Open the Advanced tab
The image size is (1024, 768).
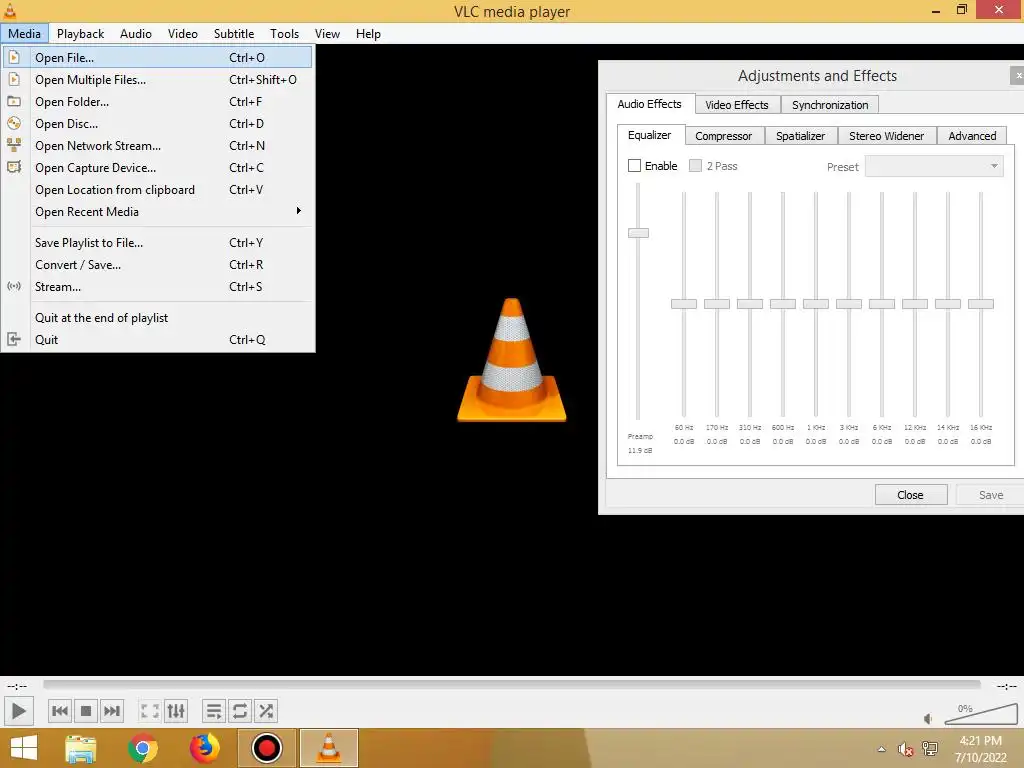coord(972,136)
